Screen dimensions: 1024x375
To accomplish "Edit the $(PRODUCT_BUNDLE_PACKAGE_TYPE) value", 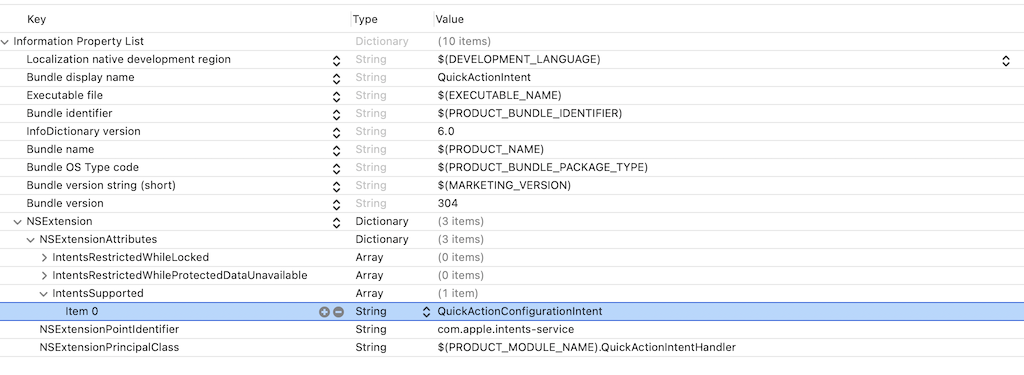I will click(543, 167).
